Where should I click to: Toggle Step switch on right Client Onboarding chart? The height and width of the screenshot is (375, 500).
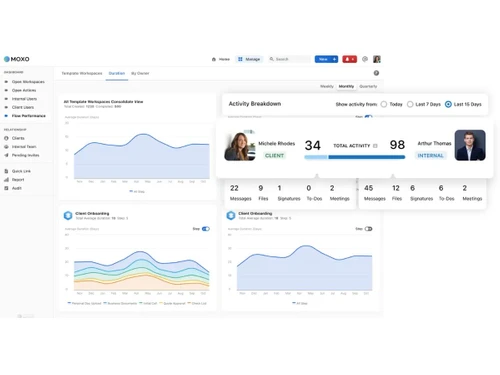click(368, 229)
